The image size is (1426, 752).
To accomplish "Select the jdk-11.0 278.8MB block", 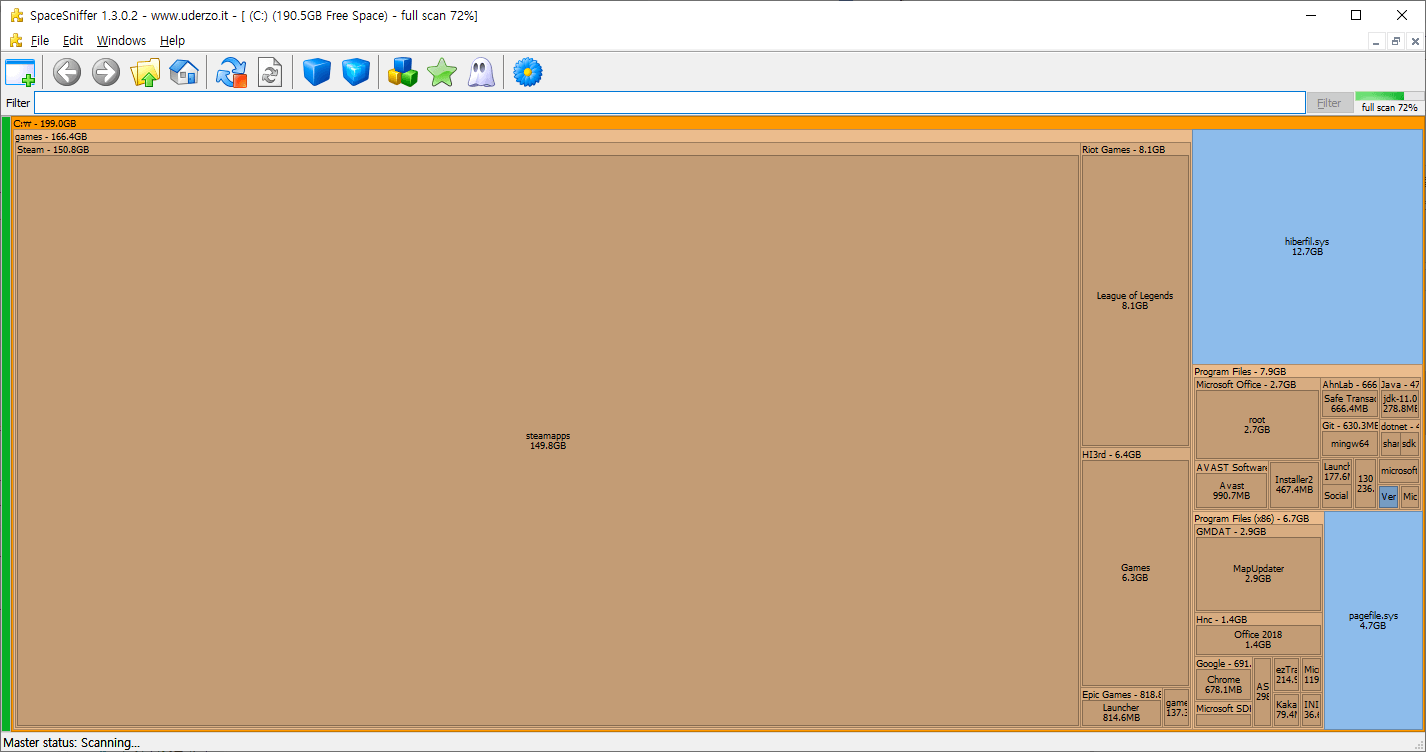I will point(1400,404).
